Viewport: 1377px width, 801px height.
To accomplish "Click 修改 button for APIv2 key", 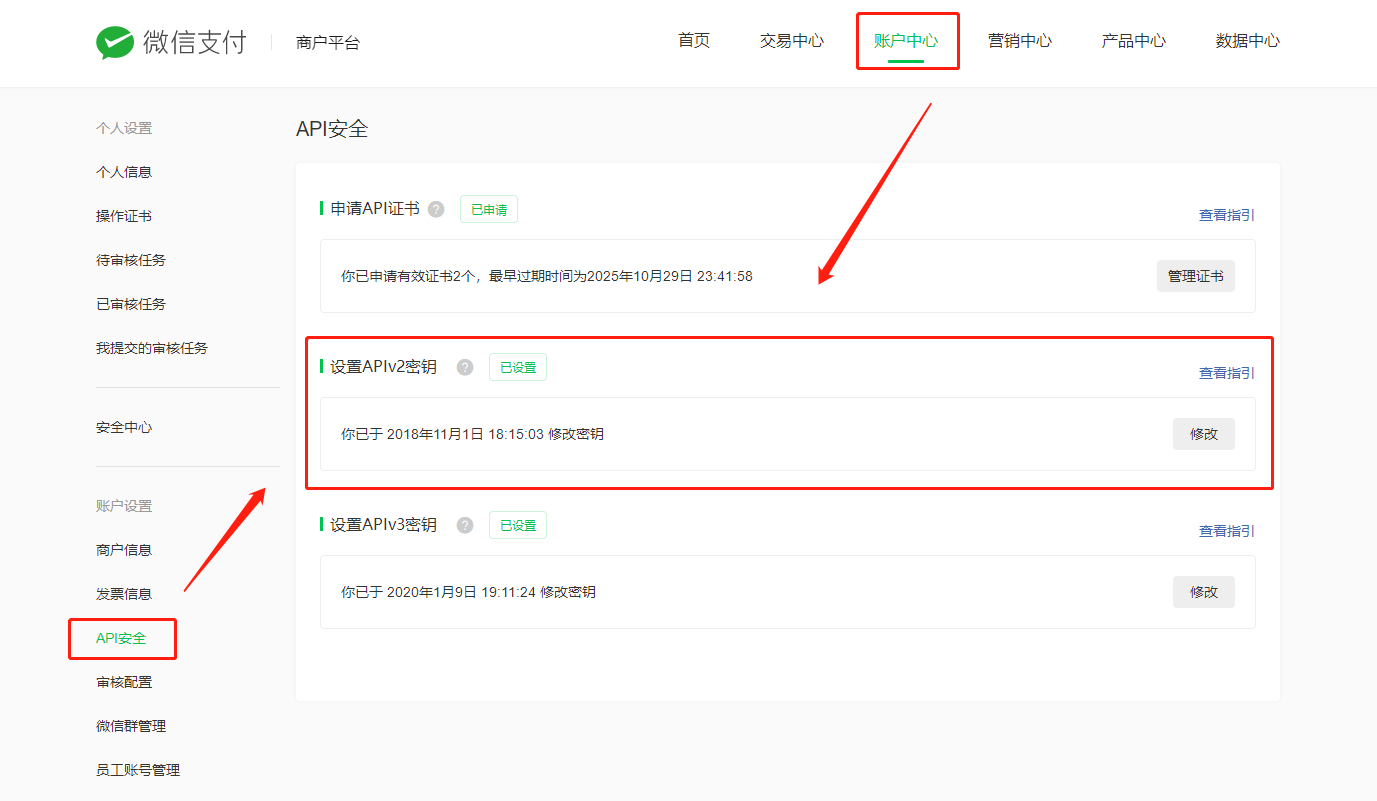I will click(x=1203, y=434).
